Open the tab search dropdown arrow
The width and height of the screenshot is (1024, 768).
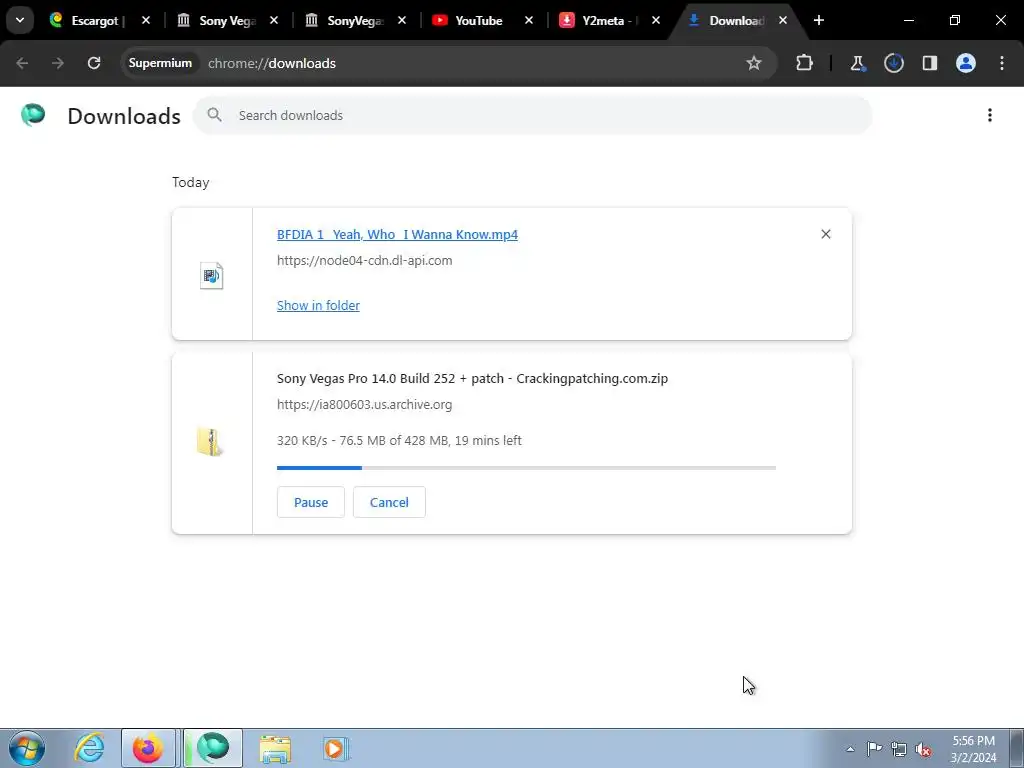tap(20, 20)
